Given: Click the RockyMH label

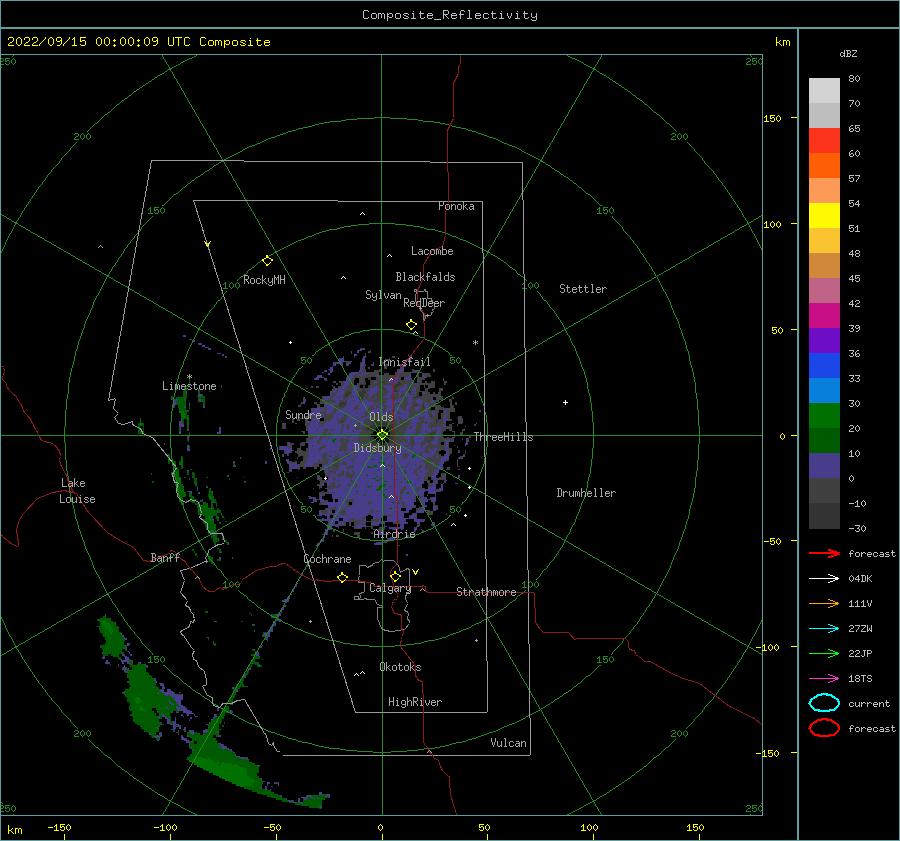Looking at the screenshot, I should pos(264,280).
